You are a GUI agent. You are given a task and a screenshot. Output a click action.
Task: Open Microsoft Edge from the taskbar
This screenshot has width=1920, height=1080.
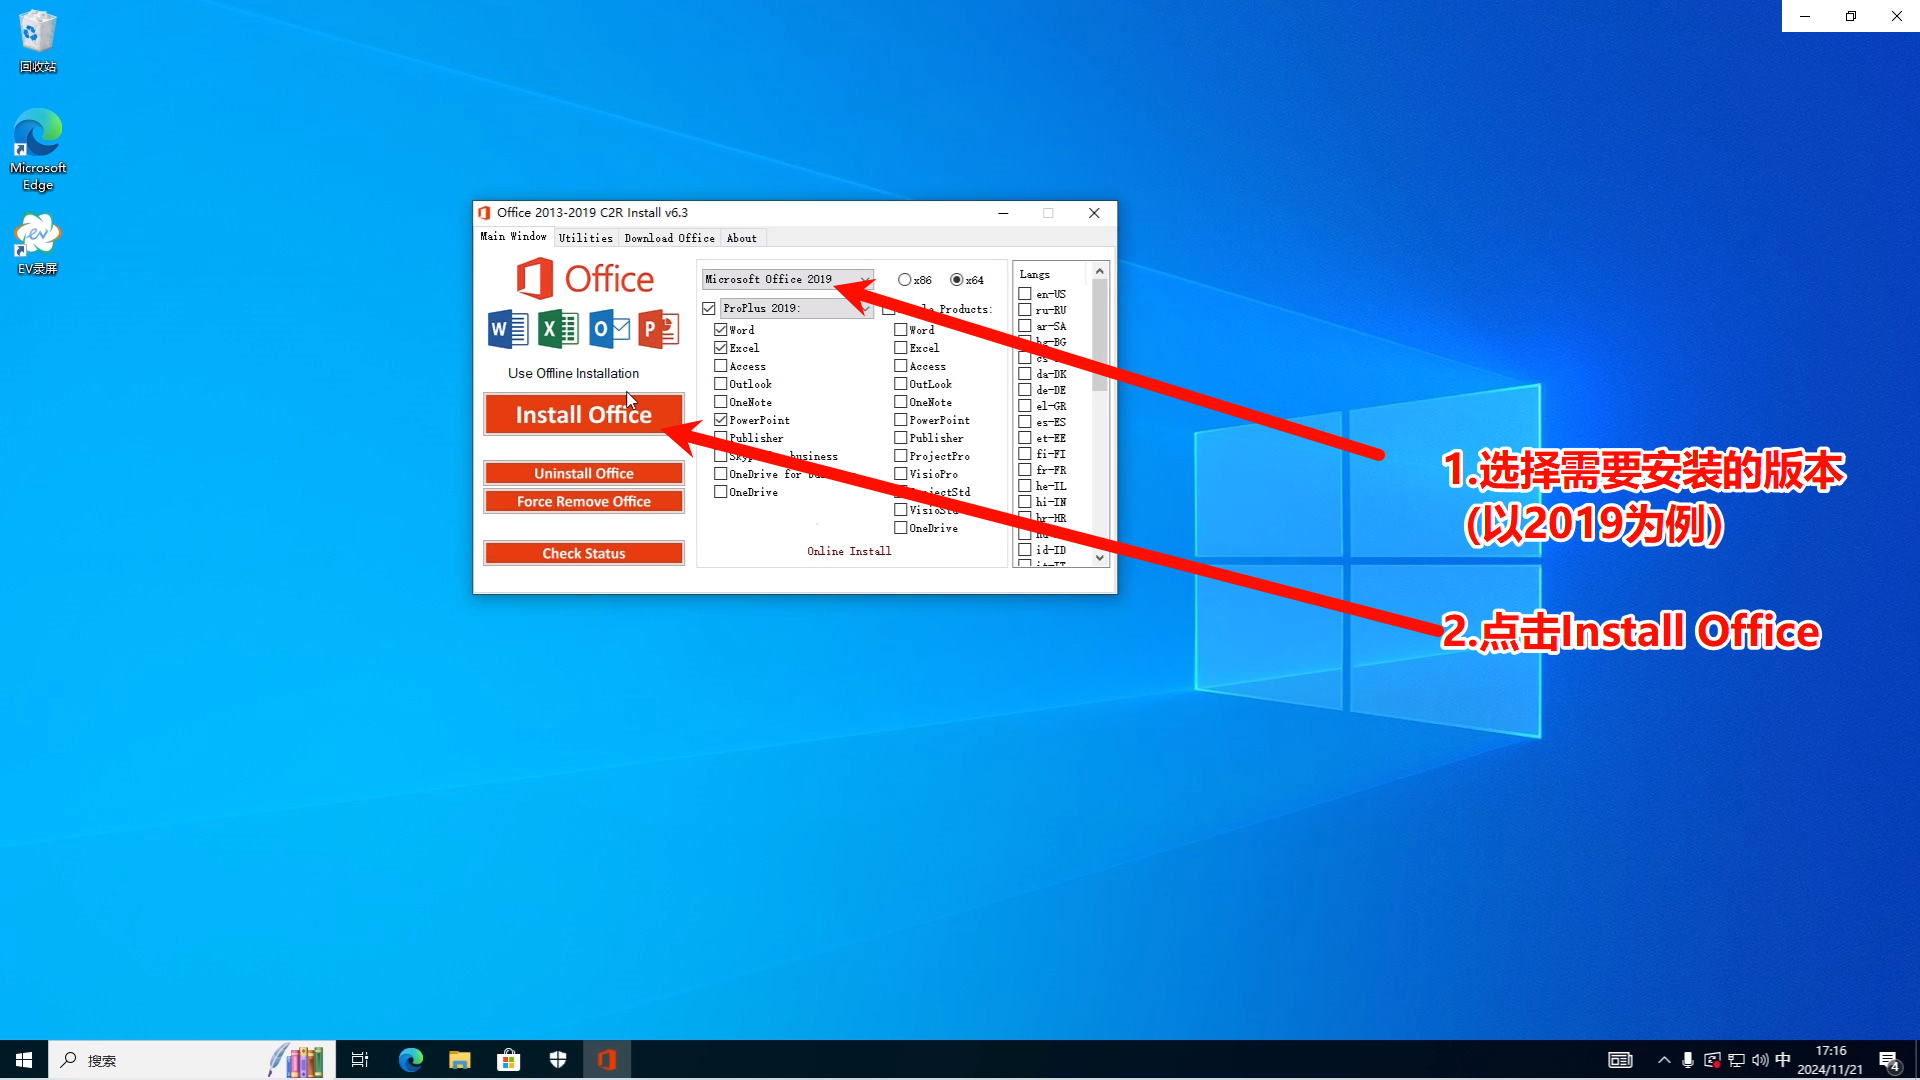click(410, 1060)
